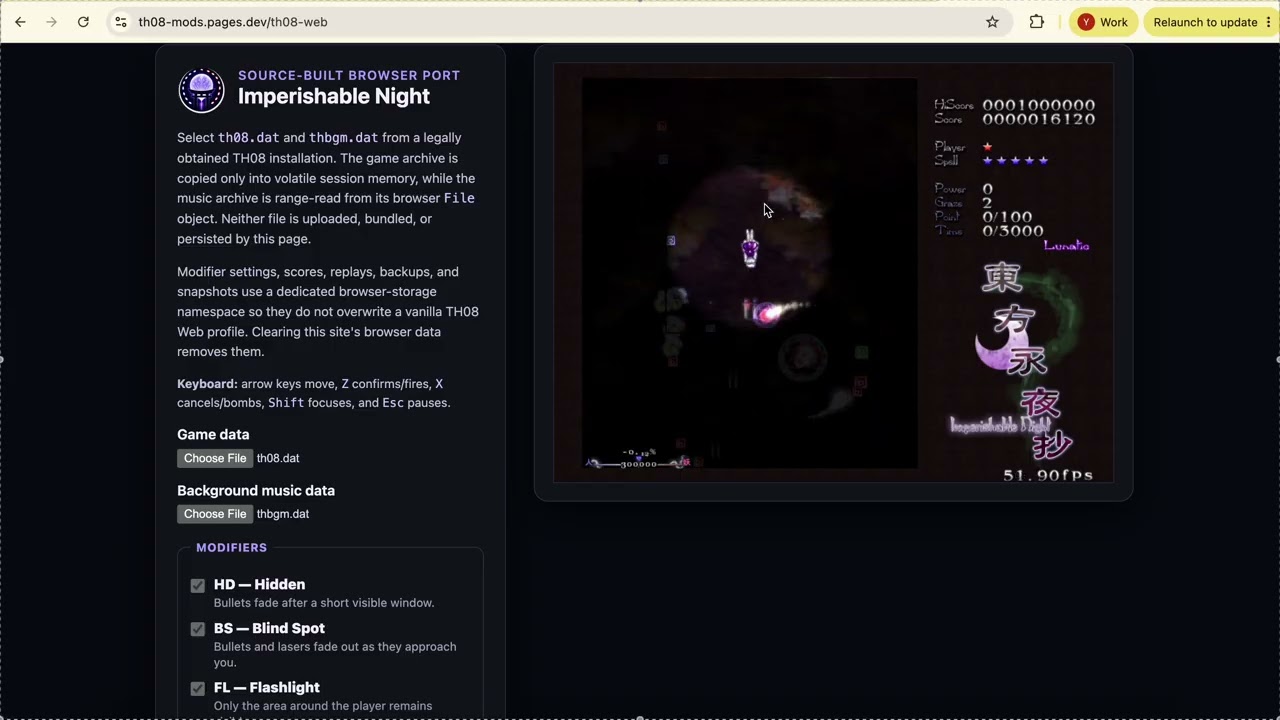Click the 'HD — Hidden' modifier label
1280x720 pixels.
point(260,585)
